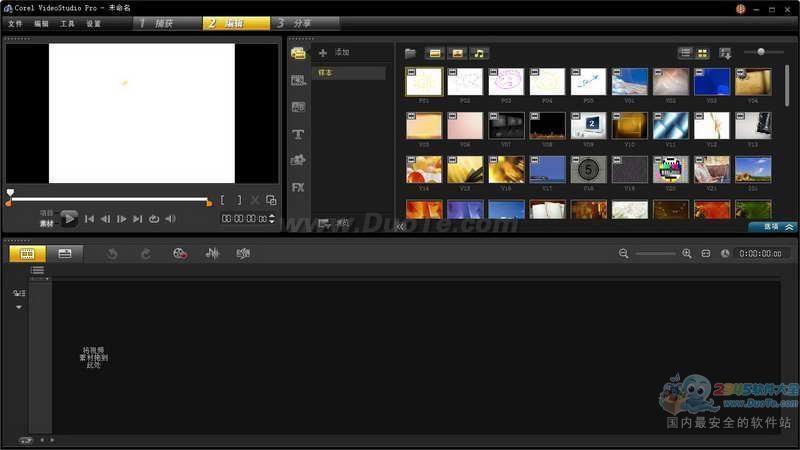Select the V20 color bars test thumbnail
Screen dimensions: 800x450
tap(670, 170)
